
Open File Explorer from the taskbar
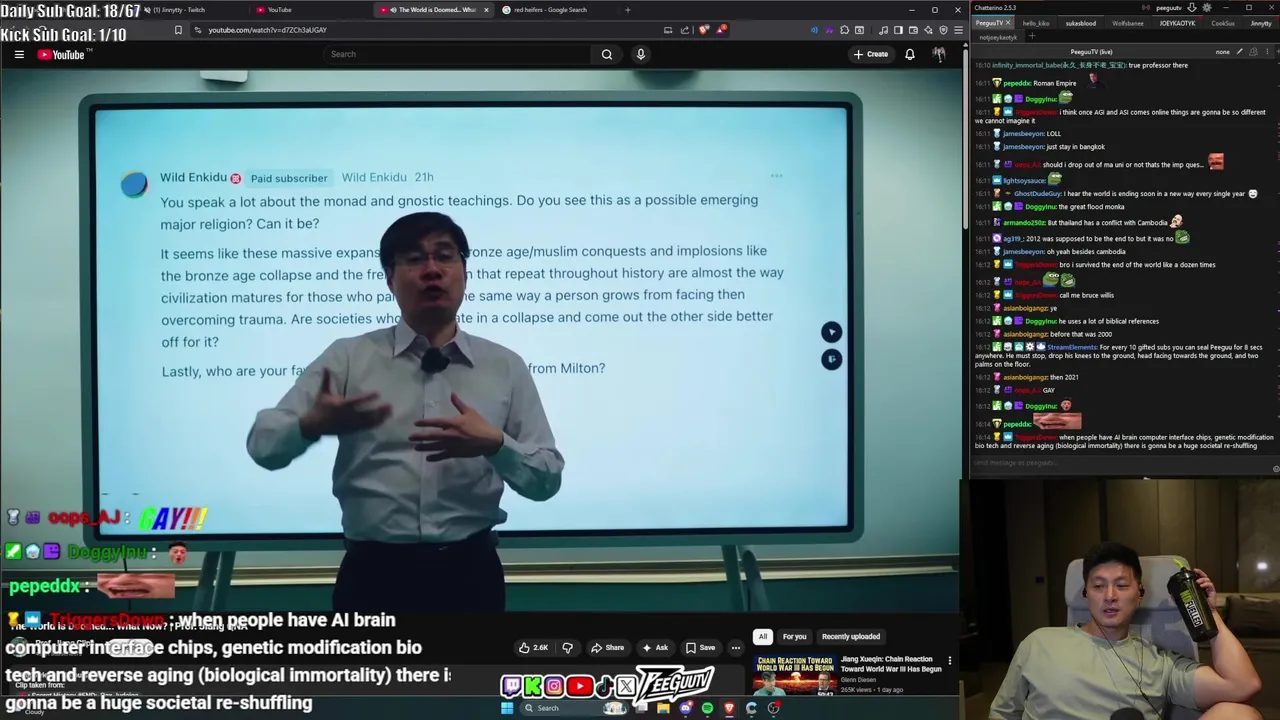pos(663,708)
